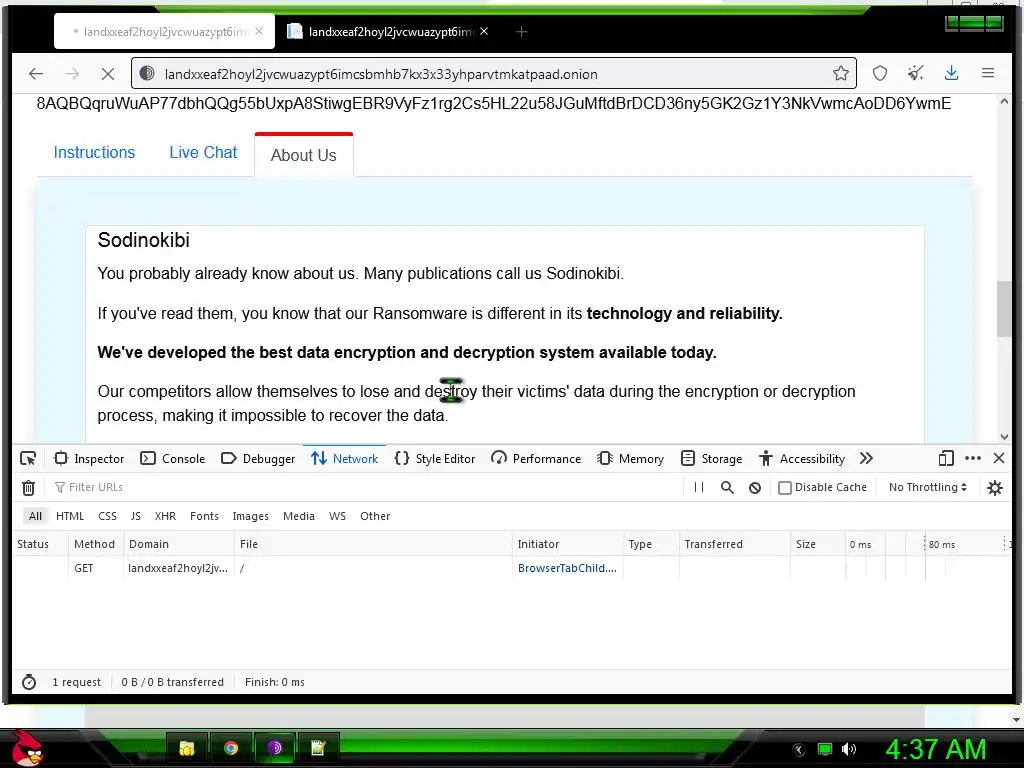Open the Storage panel

711,458
